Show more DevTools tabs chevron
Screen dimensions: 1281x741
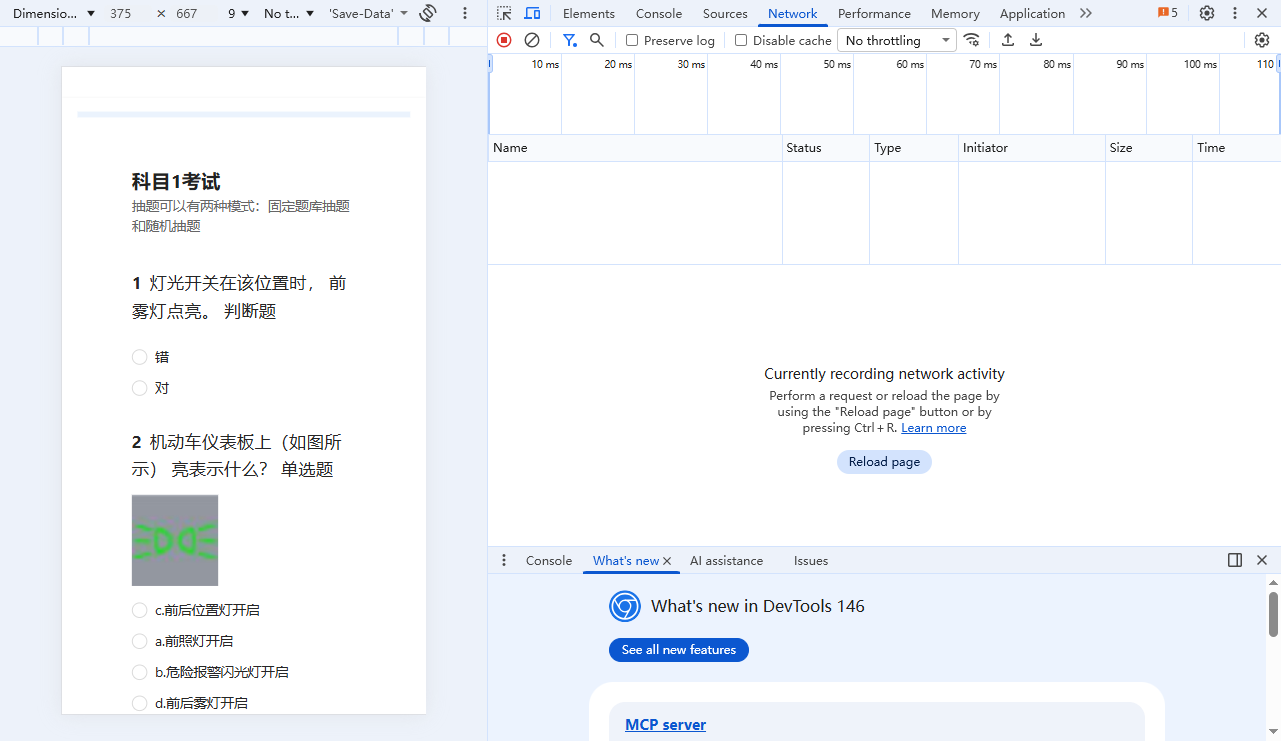click(x=1086, y=13)
